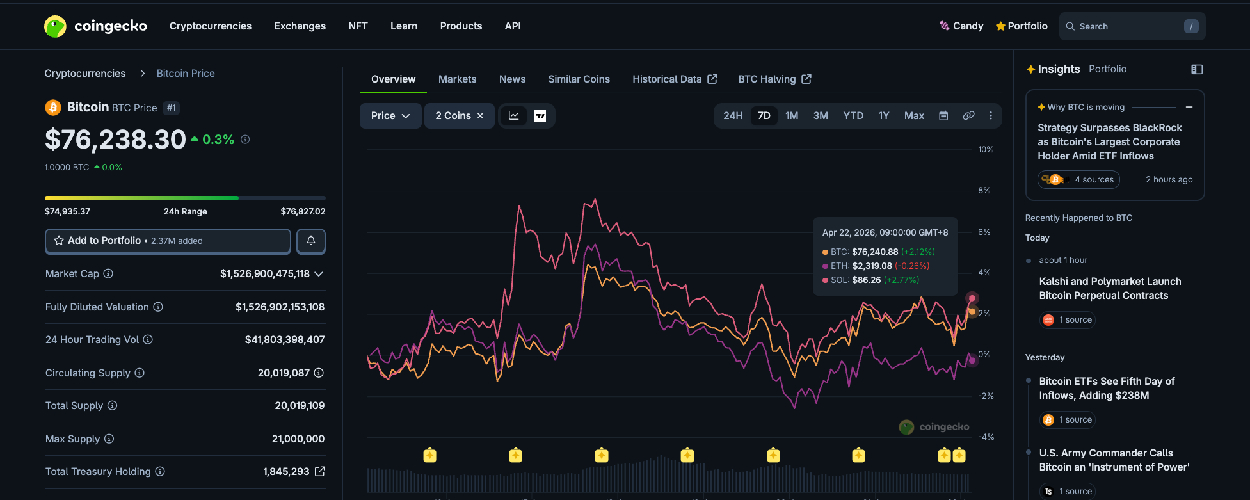1250x500 pixels.
Task: Select the 3M time range
Action: [821, 116]
